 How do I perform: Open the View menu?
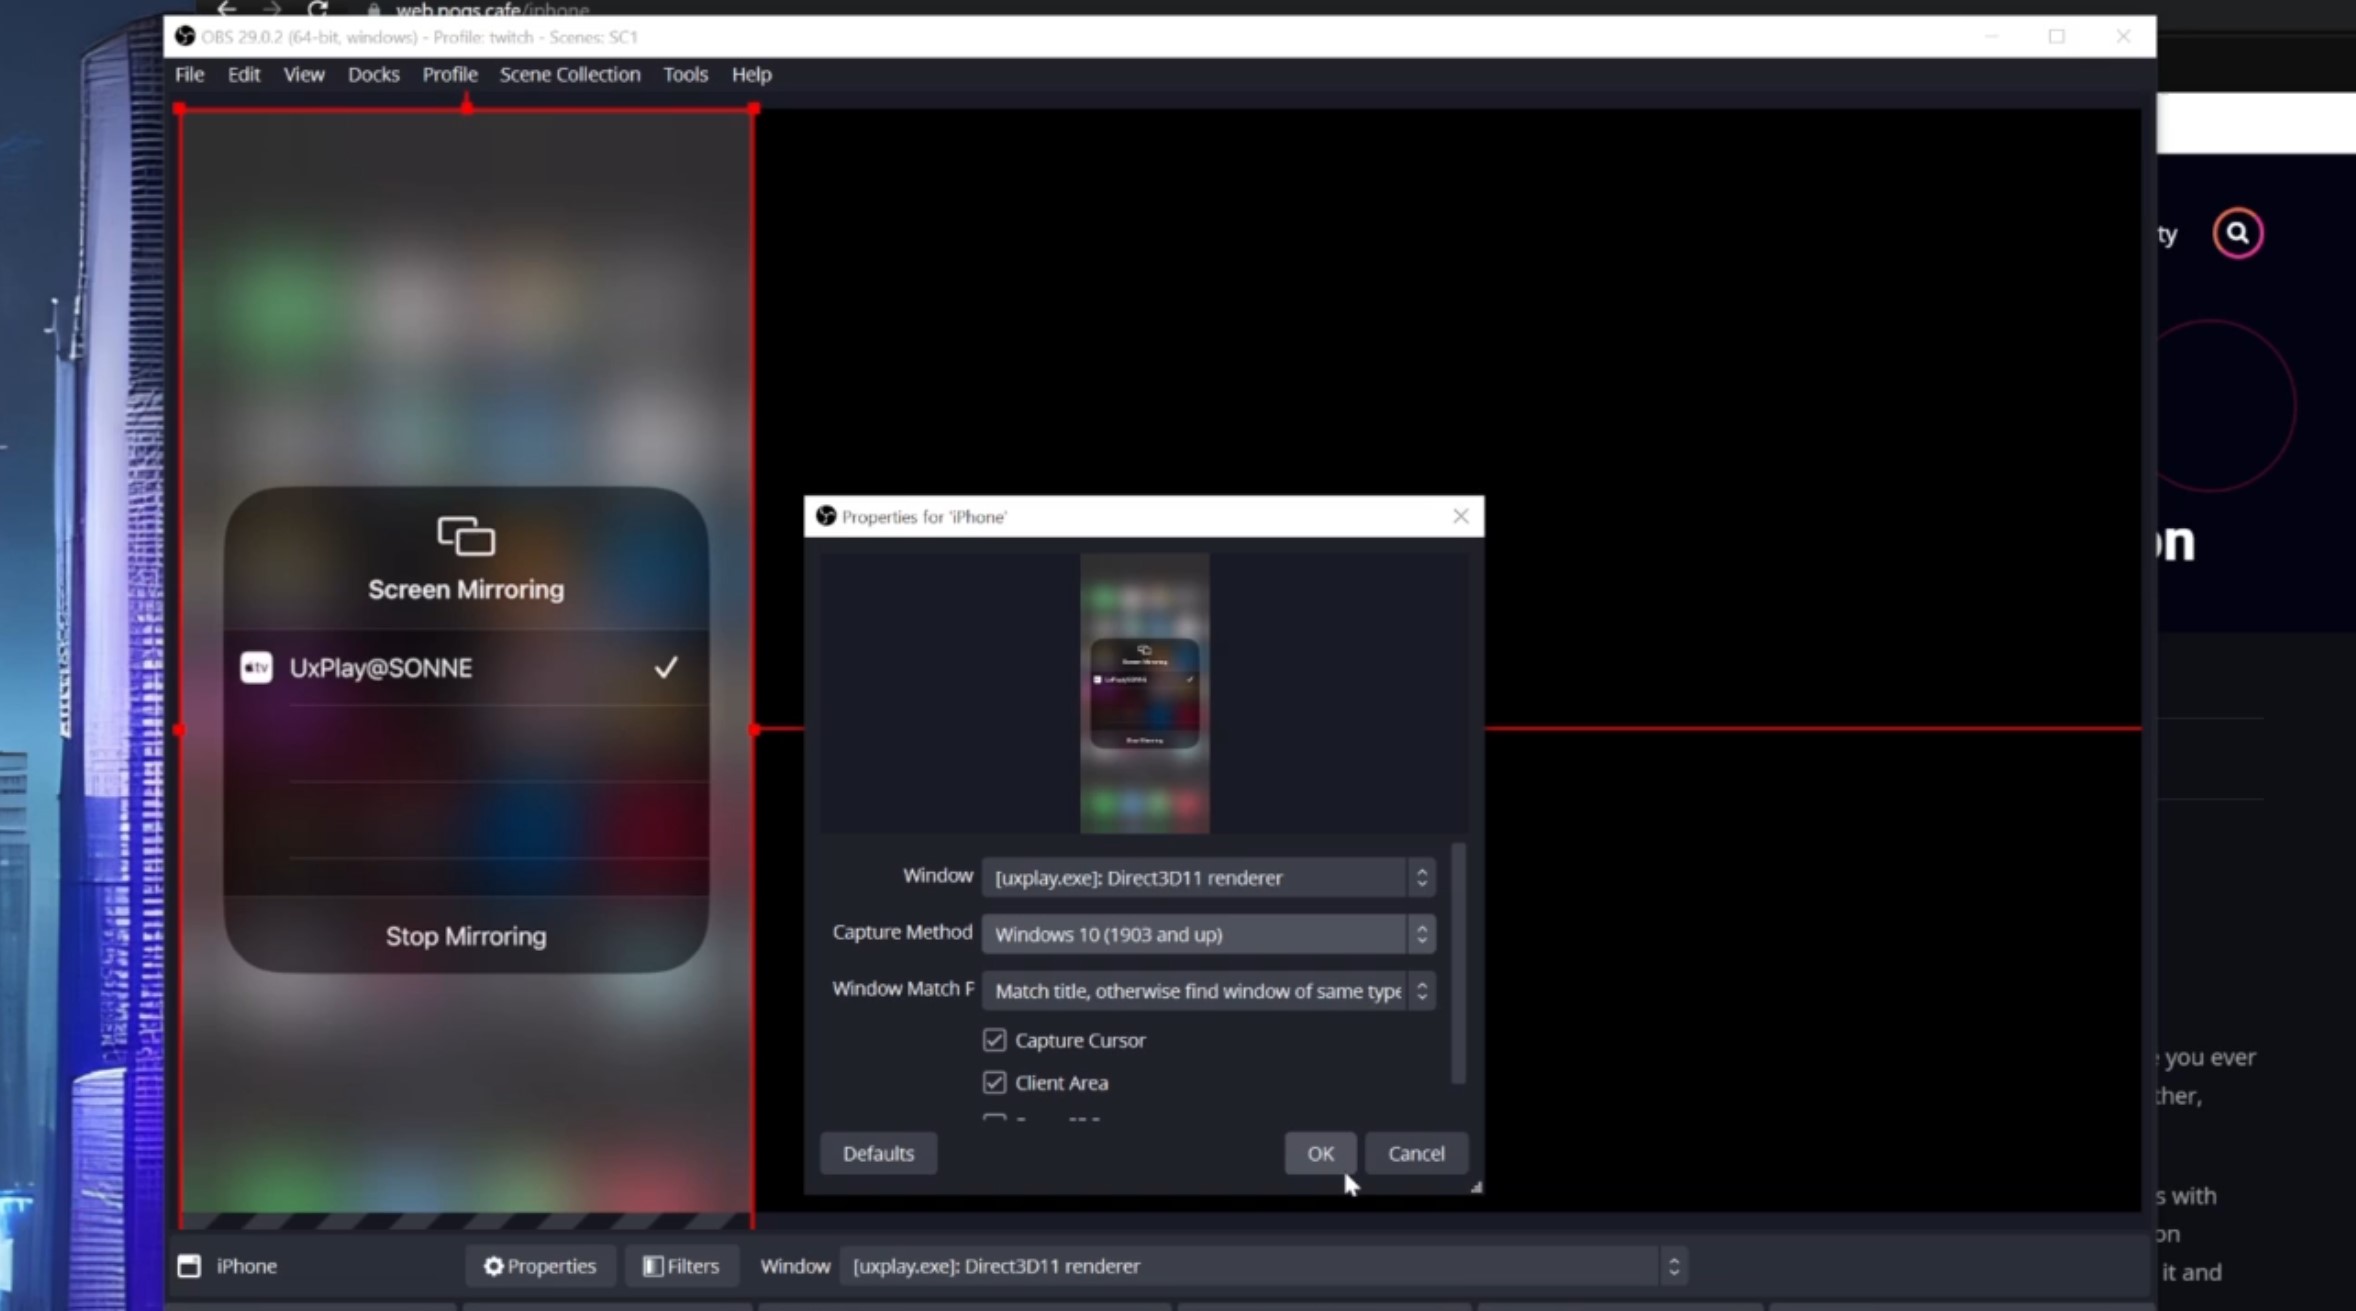(303, 74)
